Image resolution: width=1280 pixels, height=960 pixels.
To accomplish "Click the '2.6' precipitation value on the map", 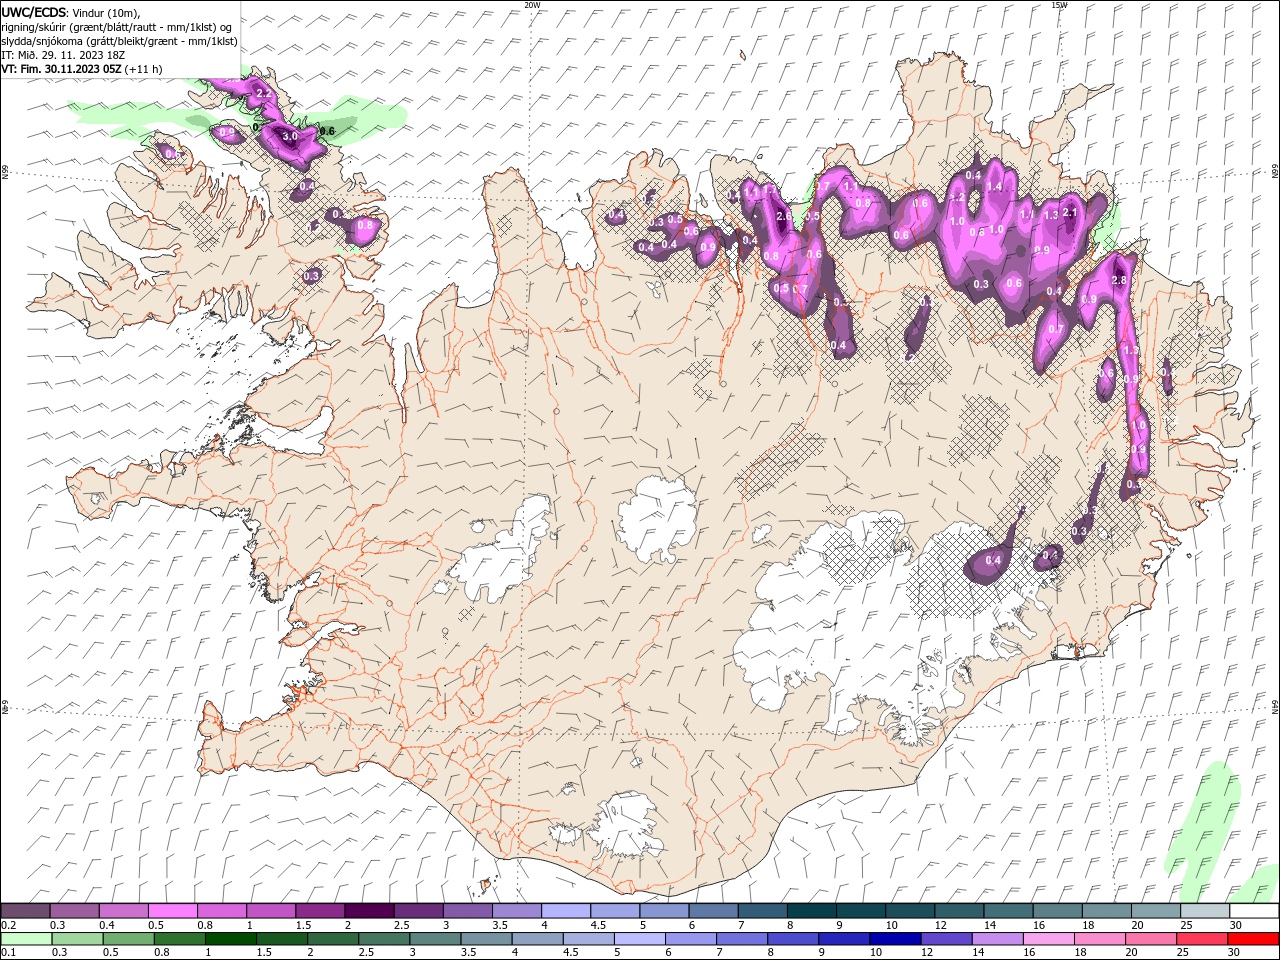I will 783,216.
